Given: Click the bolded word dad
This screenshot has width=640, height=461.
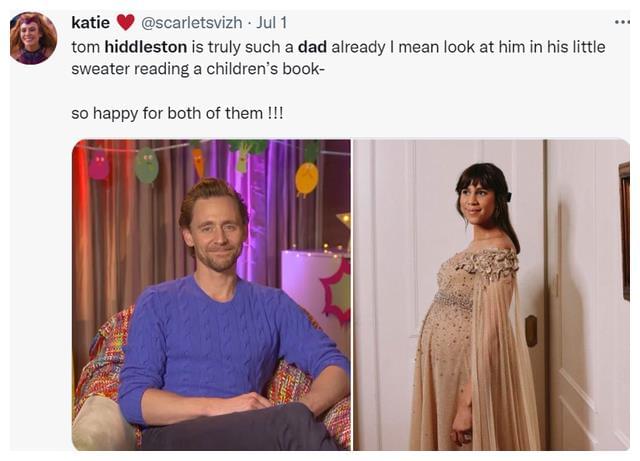Looking at the screenshot, I should click(x=312, y=47).
